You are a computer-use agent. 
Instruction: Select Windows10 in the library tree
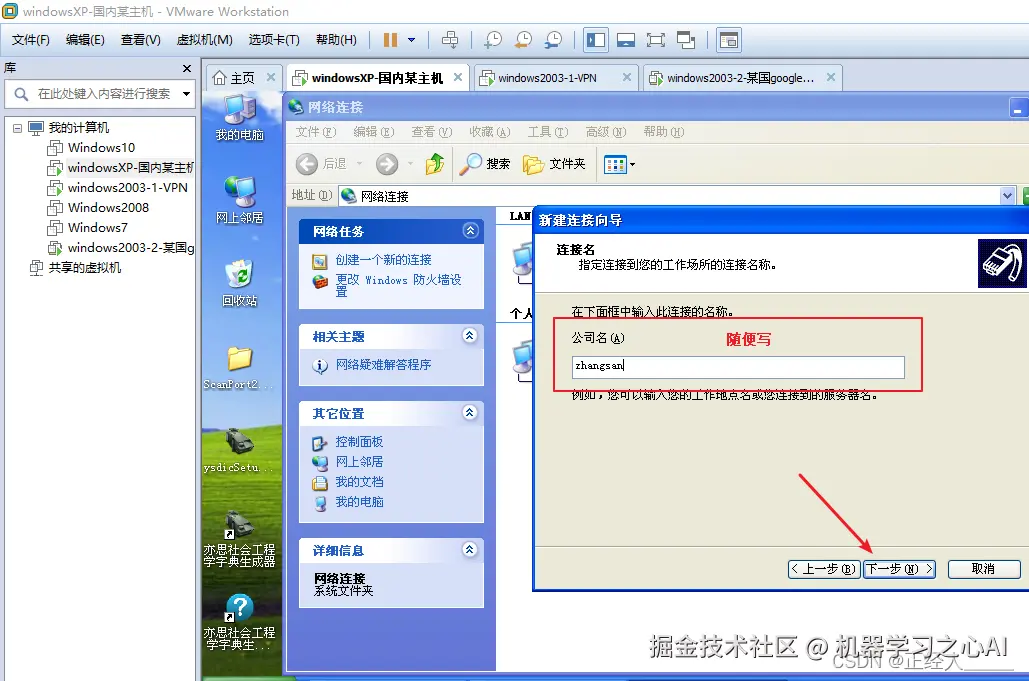pos(101,148)
